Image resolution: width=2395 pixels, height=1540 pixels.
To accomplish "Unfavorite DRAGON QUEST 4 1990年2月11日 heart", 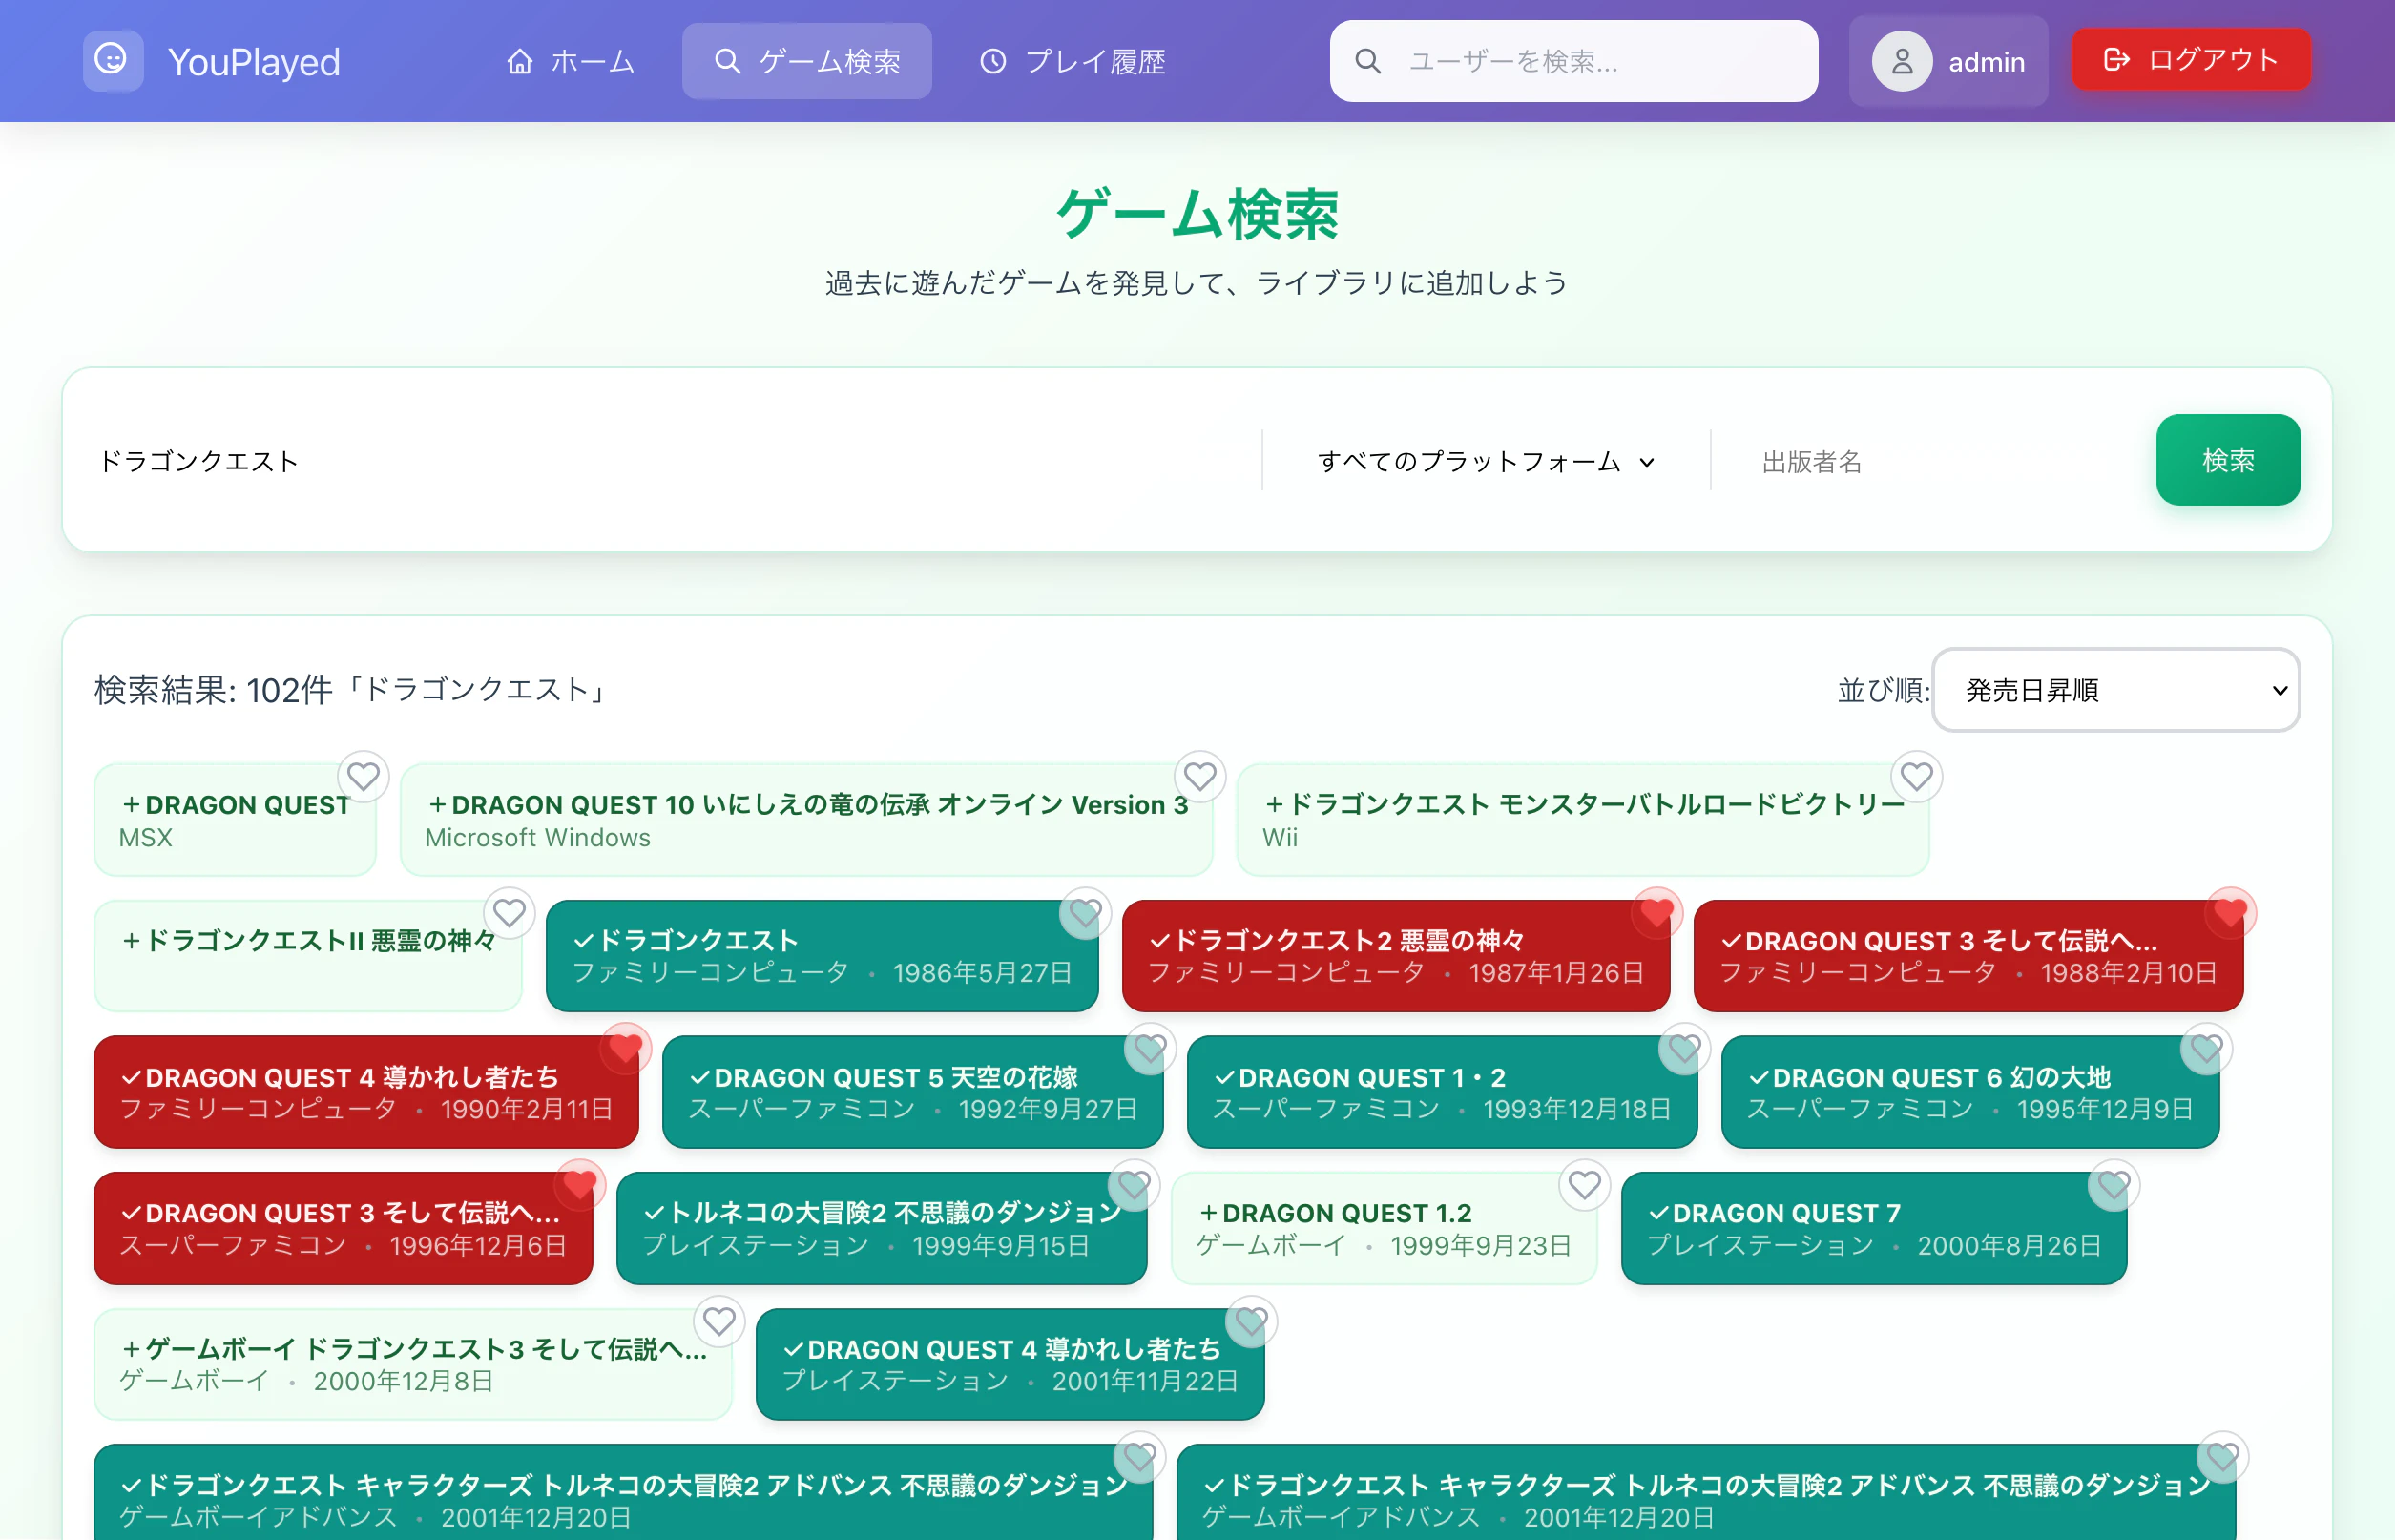I will click(625, 1048).
